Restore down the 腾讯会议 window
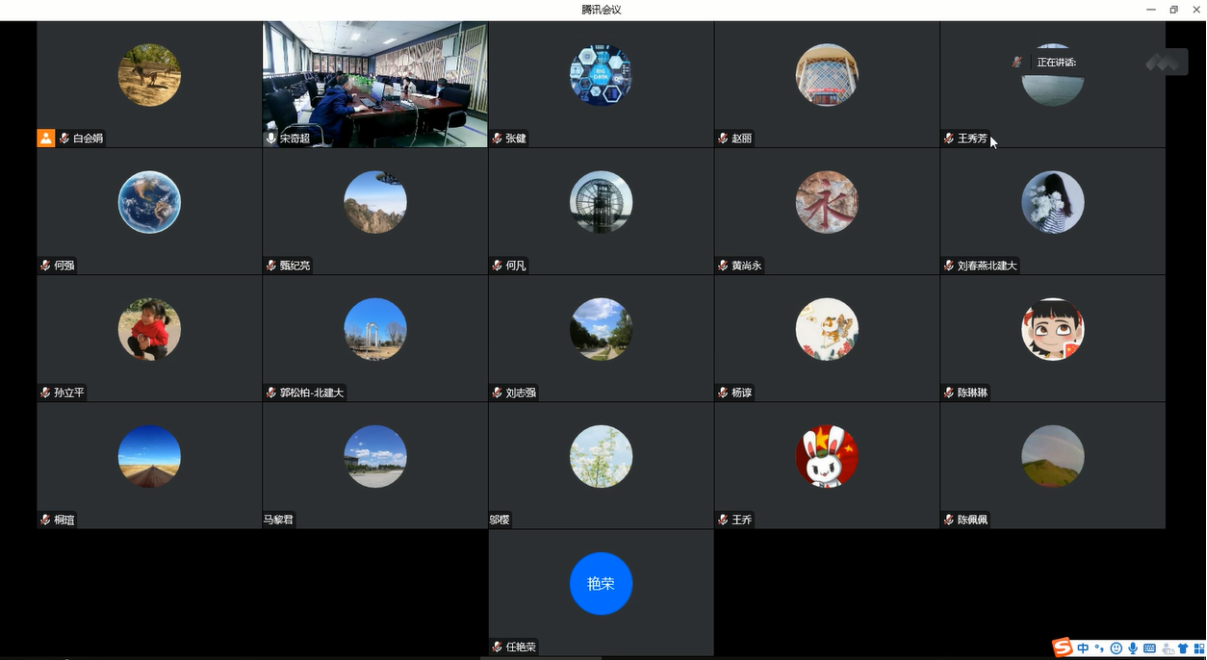Viewport: 1207px width, 660px height. [x=1174, y=9]
